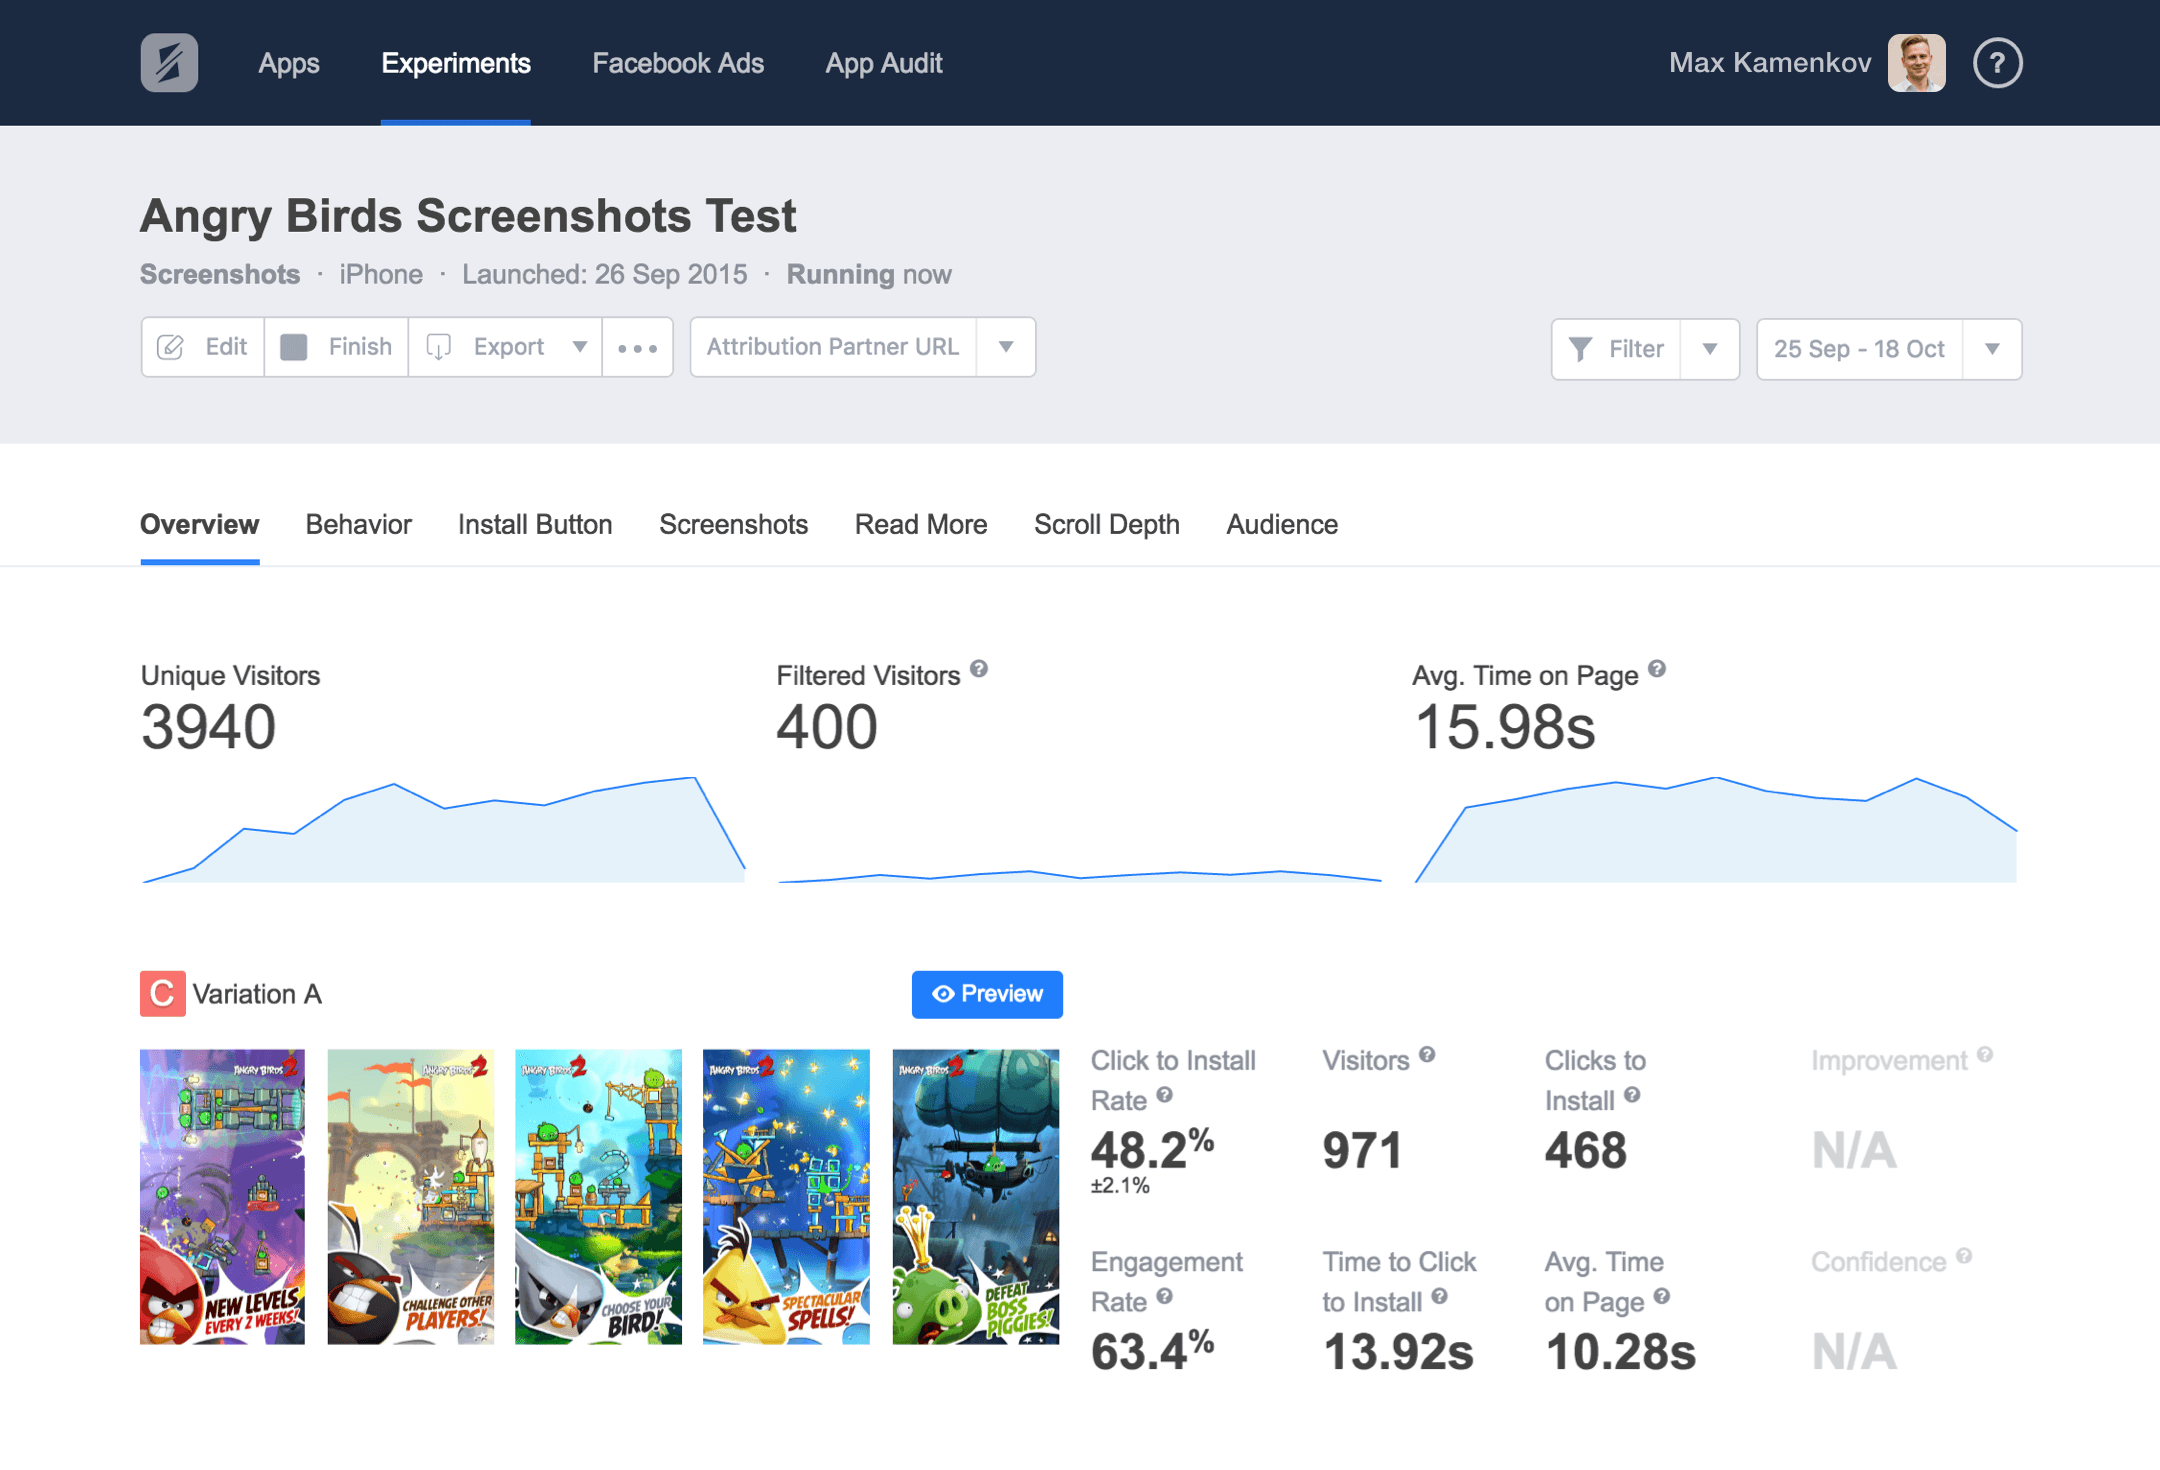The height and width of the screenshot is (1470, 2160).
Task: Click the info icon next to Confidence
Action: 1963,1260
